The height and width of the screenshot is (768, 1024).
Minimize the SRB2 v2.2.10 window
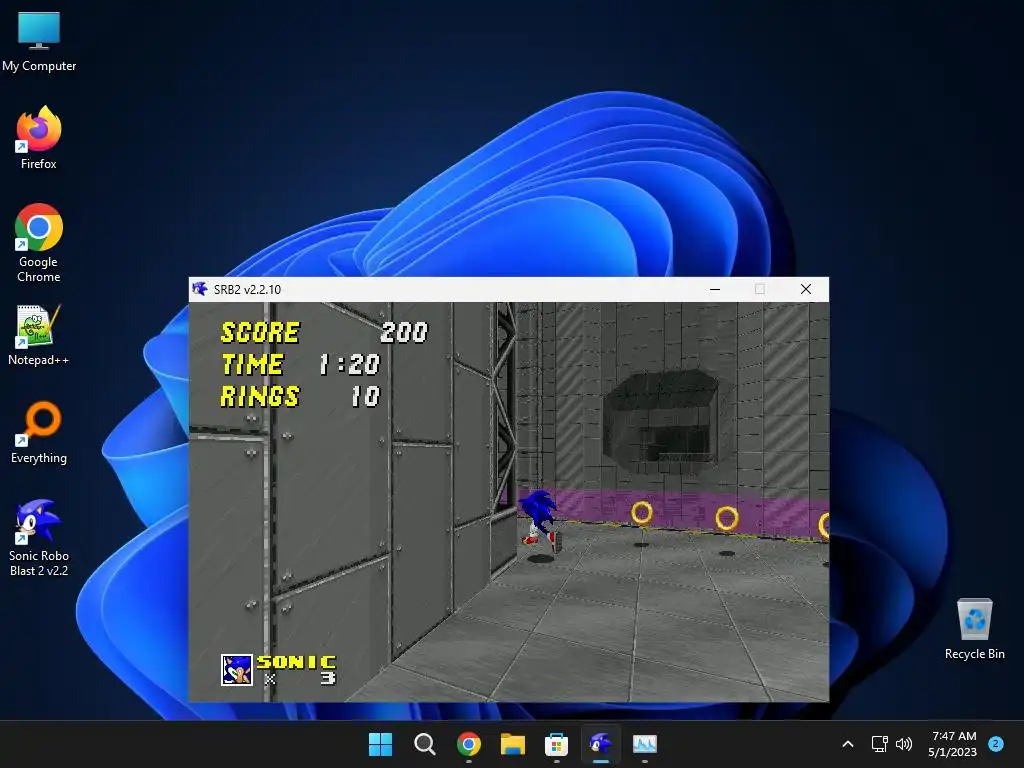715,289
